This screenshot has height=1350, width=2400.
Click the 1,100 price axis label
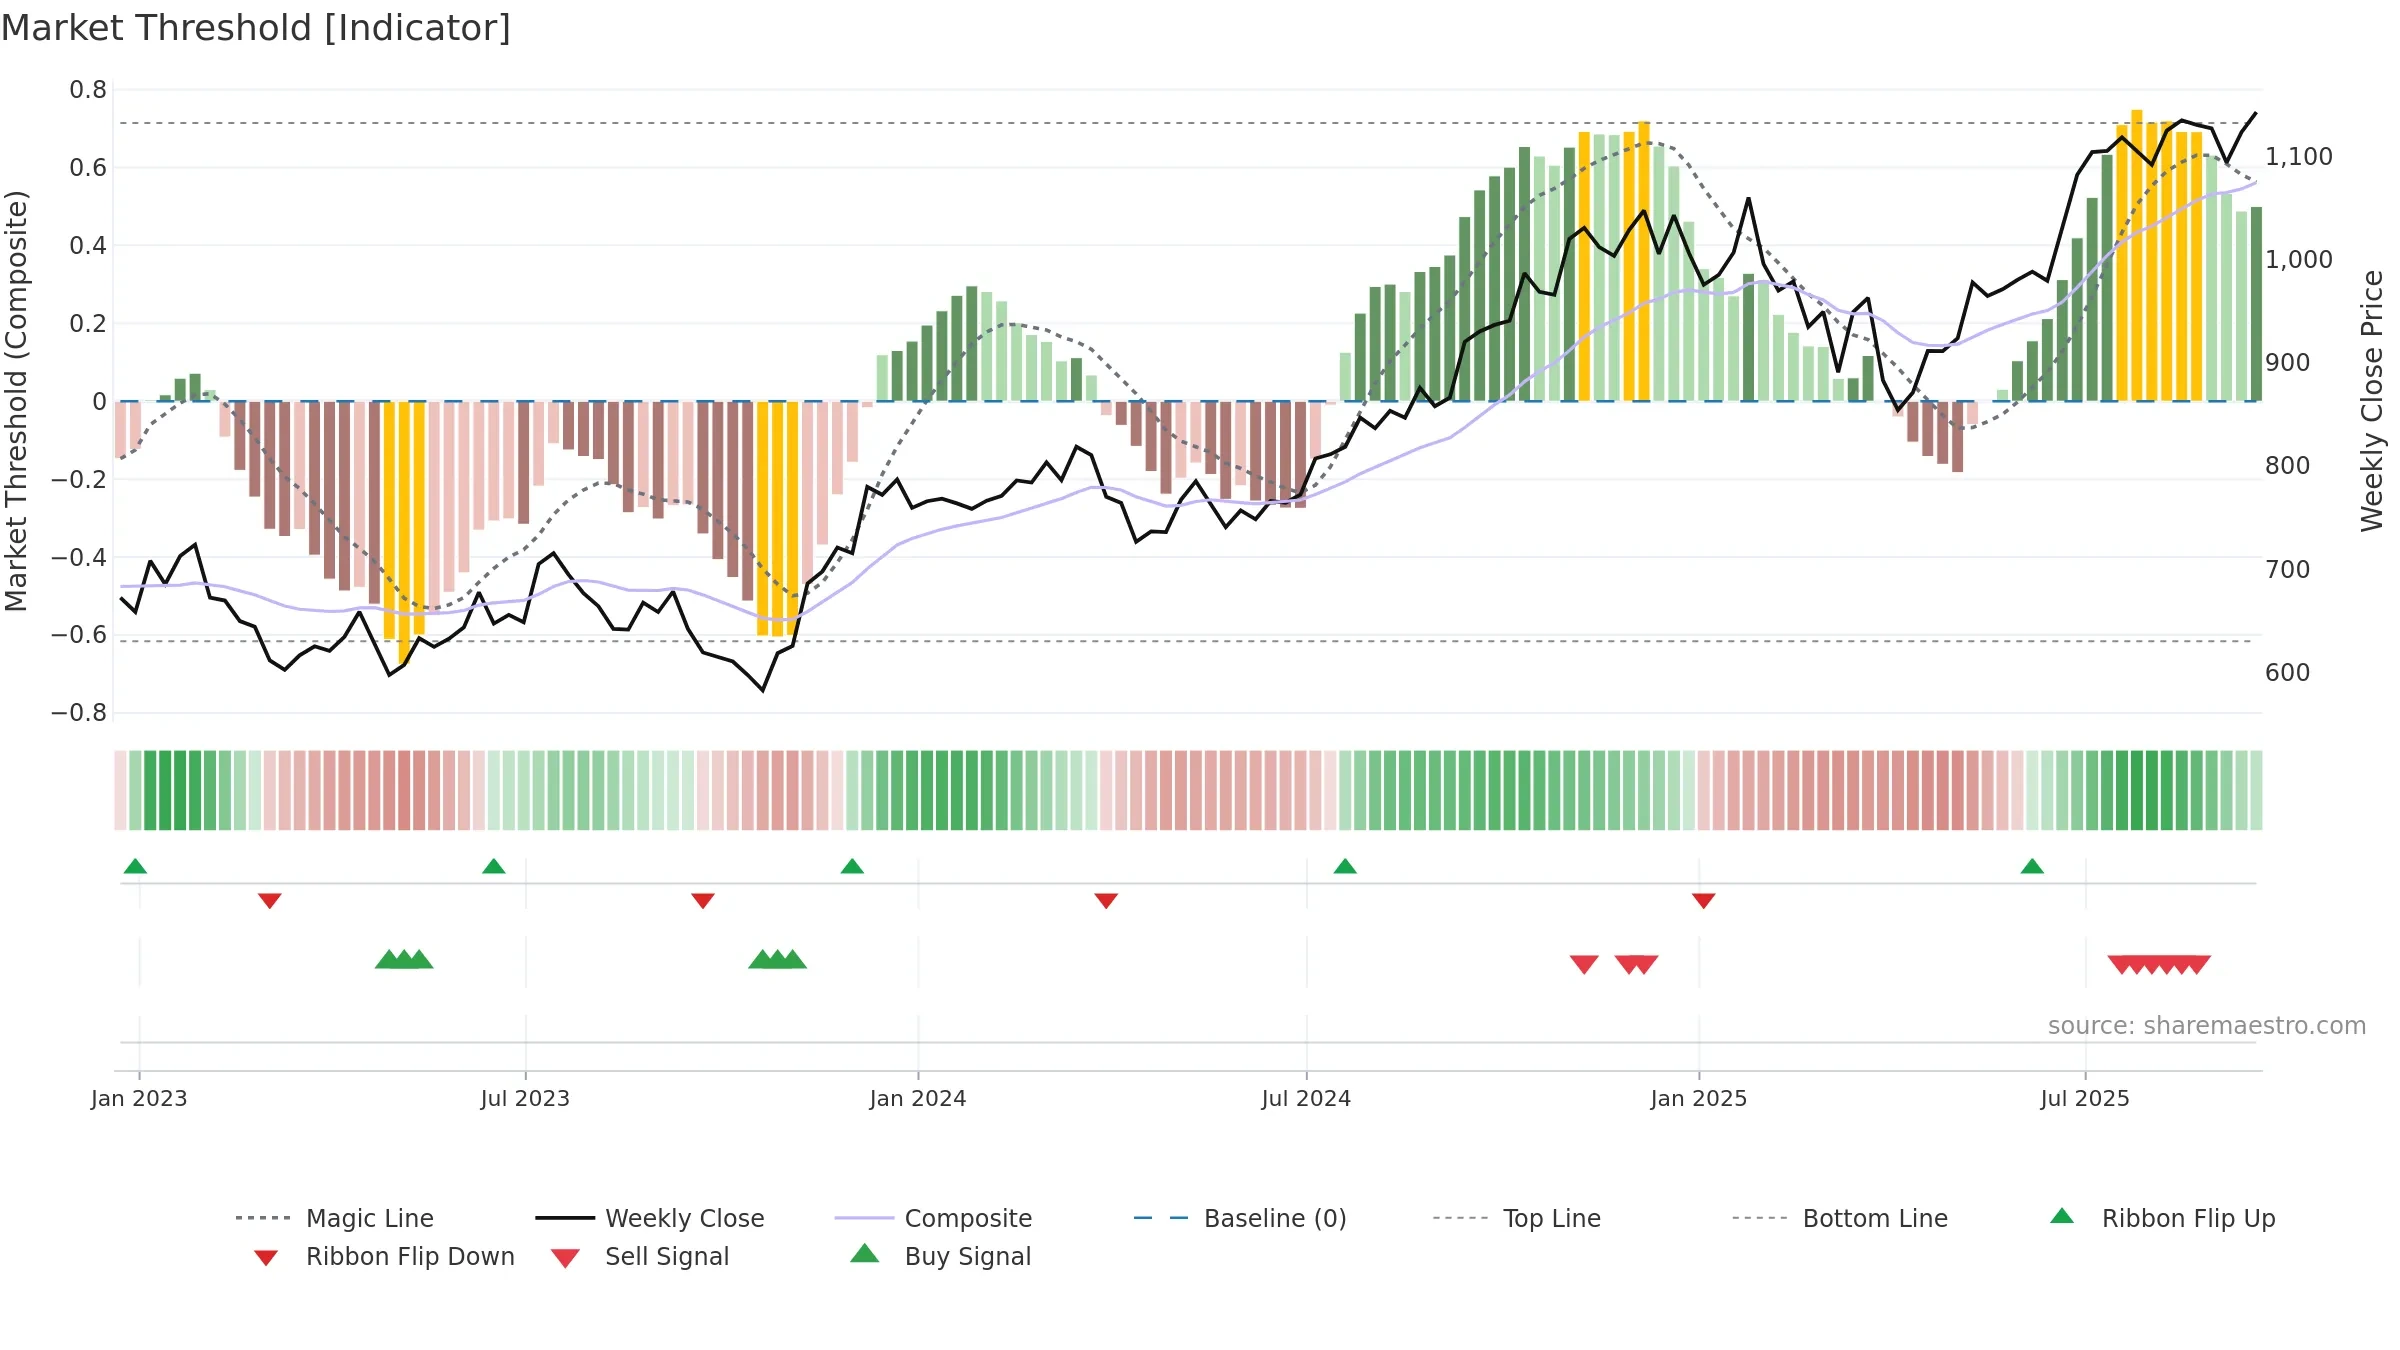point(2299,157)
